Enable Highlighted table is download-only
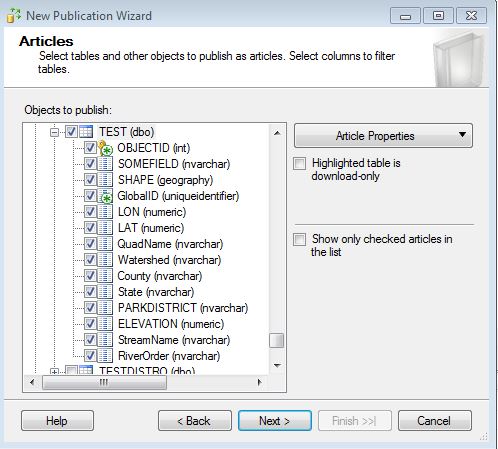Image resolution: width=498 pixels, height=449 pixels. (x=299, y=164)
